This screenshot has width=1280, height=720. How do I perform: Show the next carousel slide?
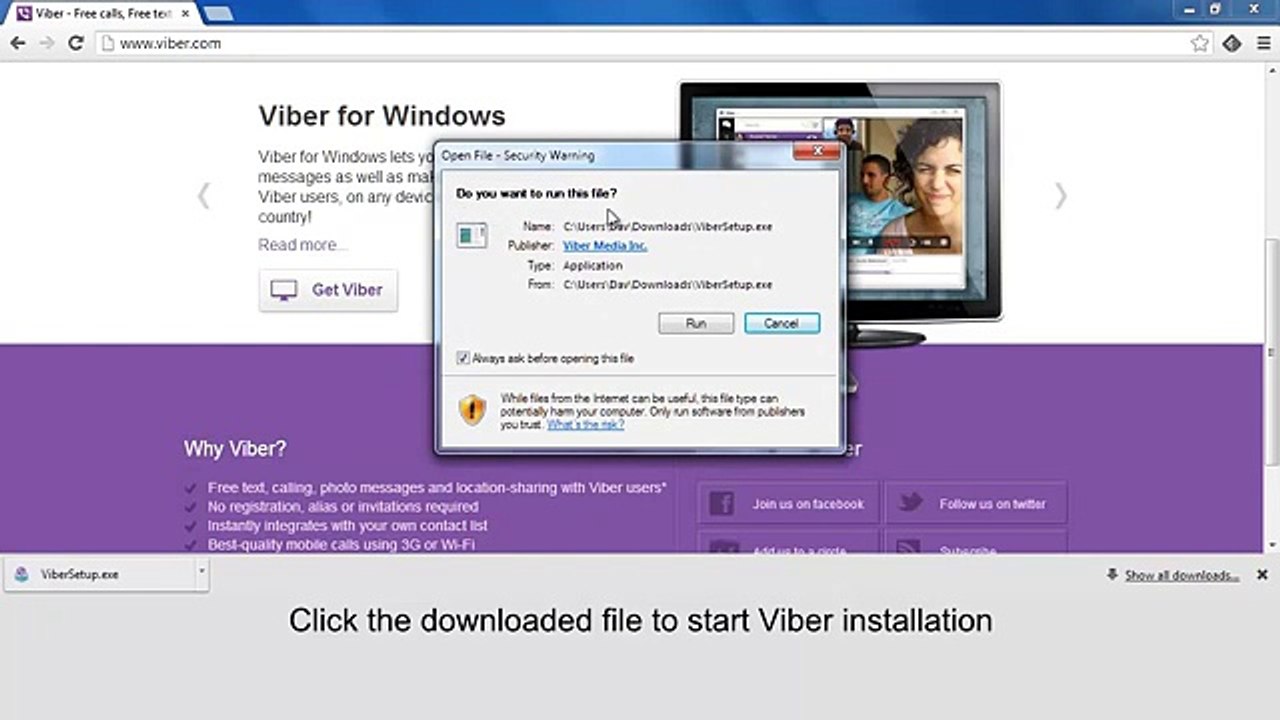(x=1060, y=195)
